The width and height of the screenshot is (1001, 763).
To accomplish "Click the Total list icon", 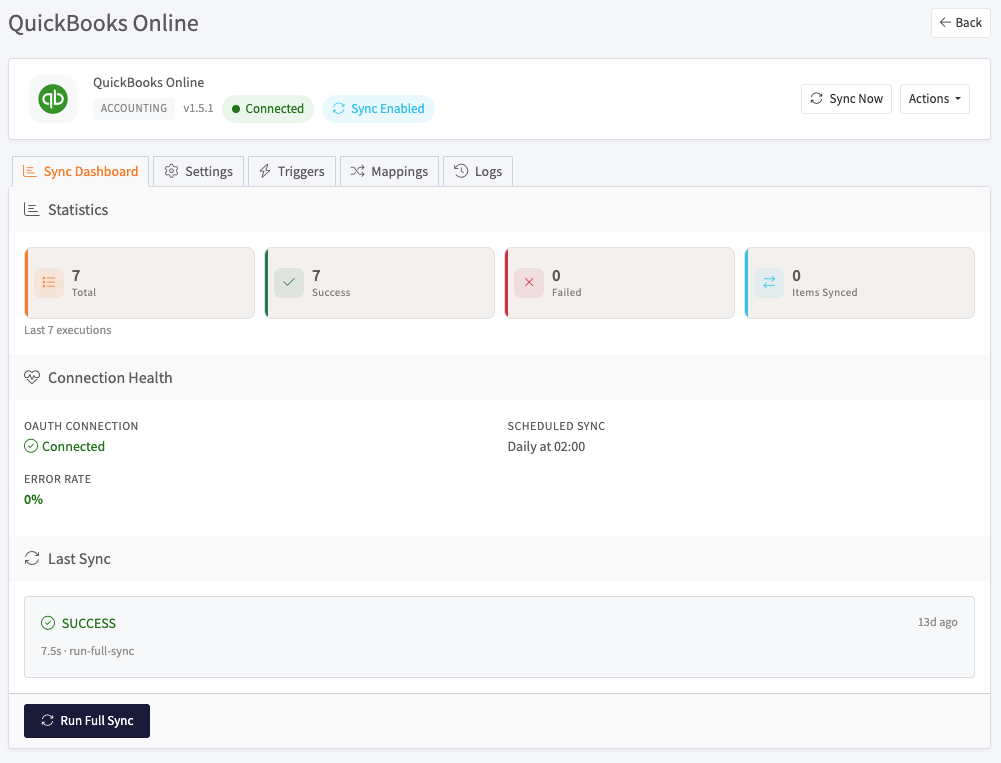I will (49, 282).
